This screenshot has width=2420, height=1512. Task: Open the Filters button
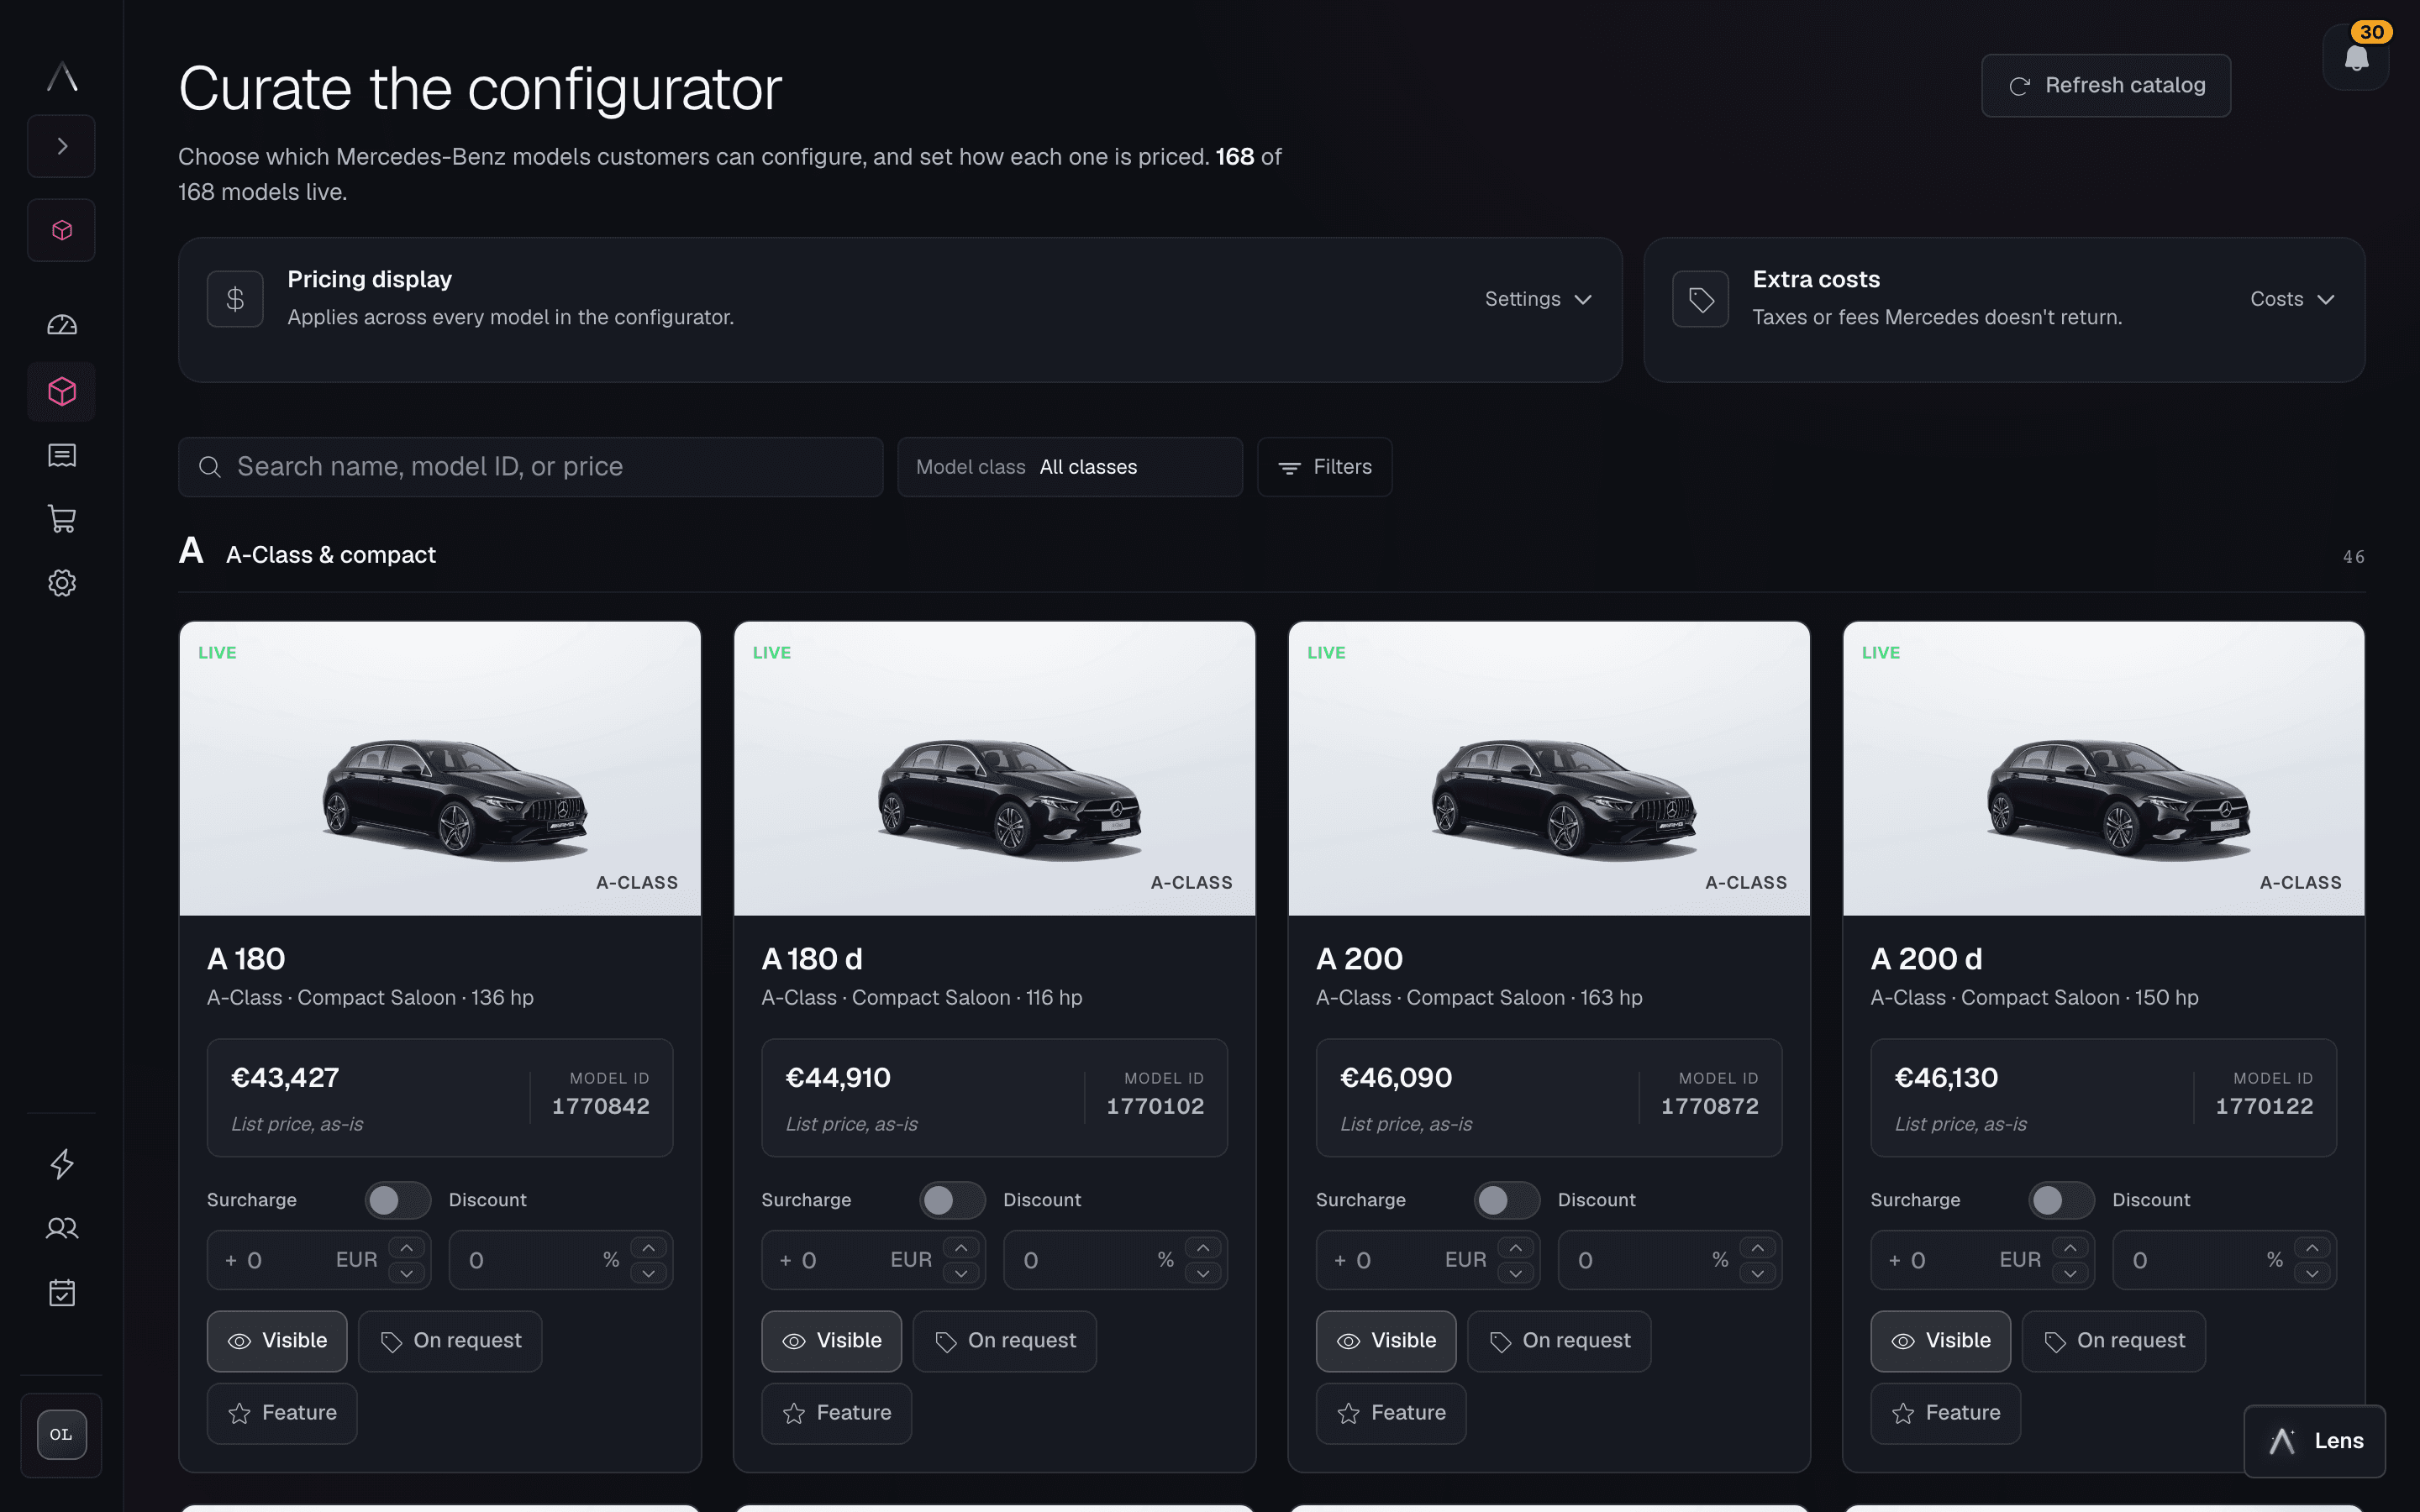pyautogui.click(x=1325, y=467)
